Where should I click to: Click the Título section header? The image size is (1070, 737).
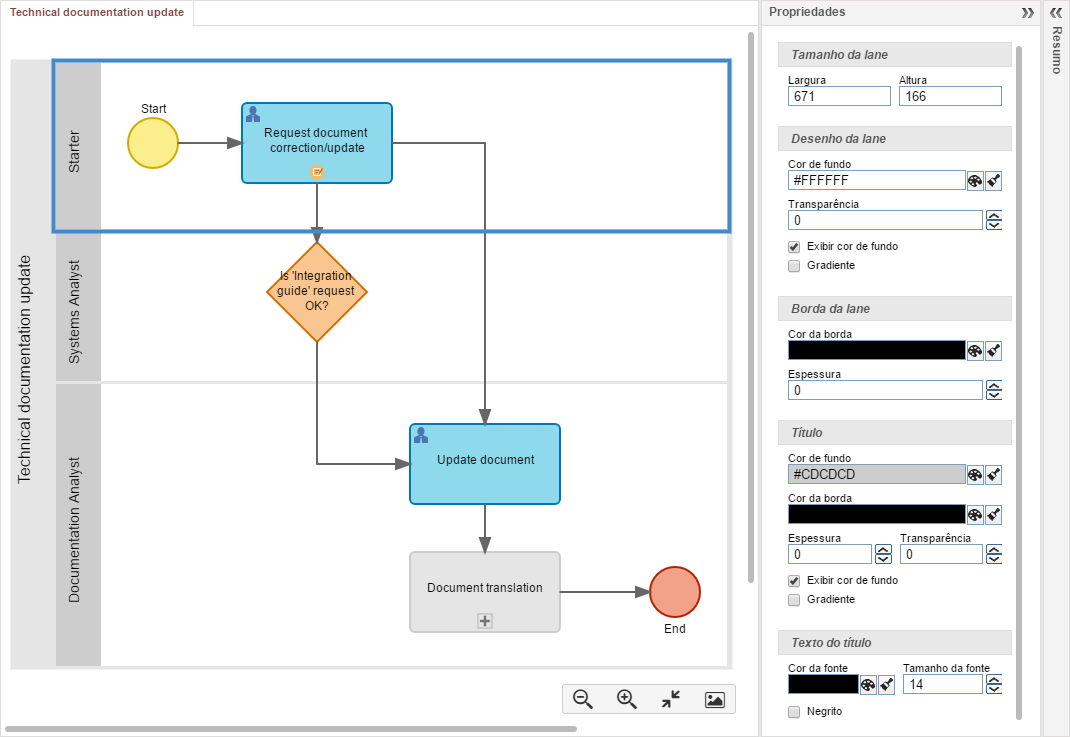point(894,433)
